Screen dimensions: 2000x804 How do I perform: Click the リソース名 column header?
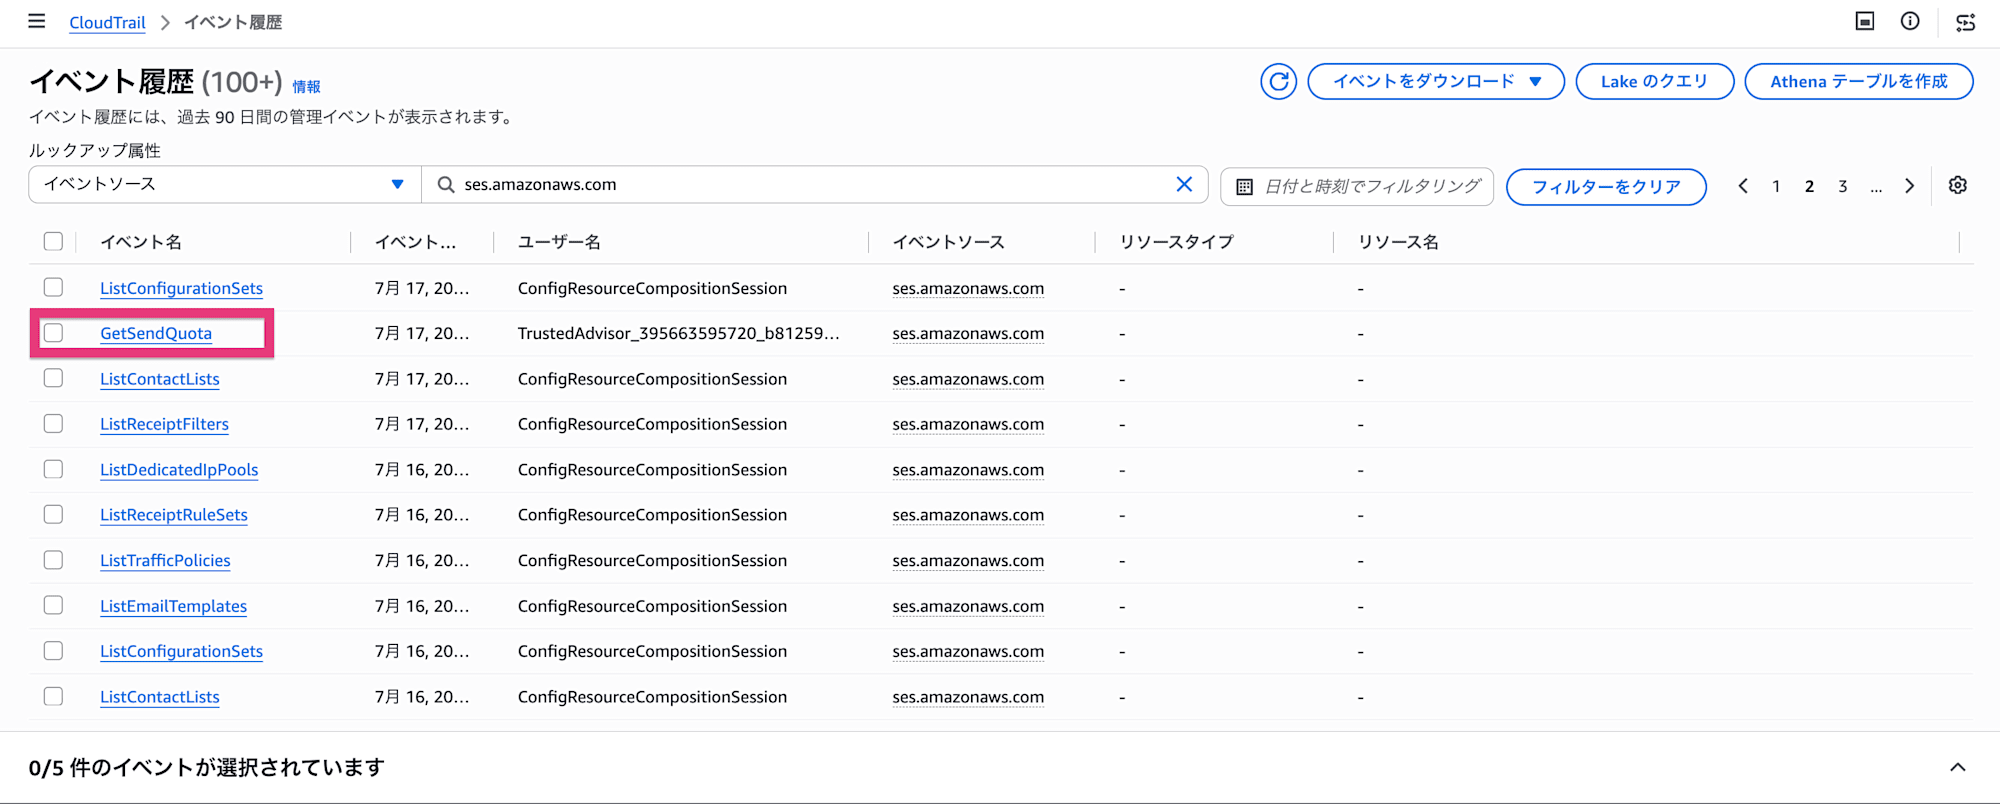tap(1398, 241)
